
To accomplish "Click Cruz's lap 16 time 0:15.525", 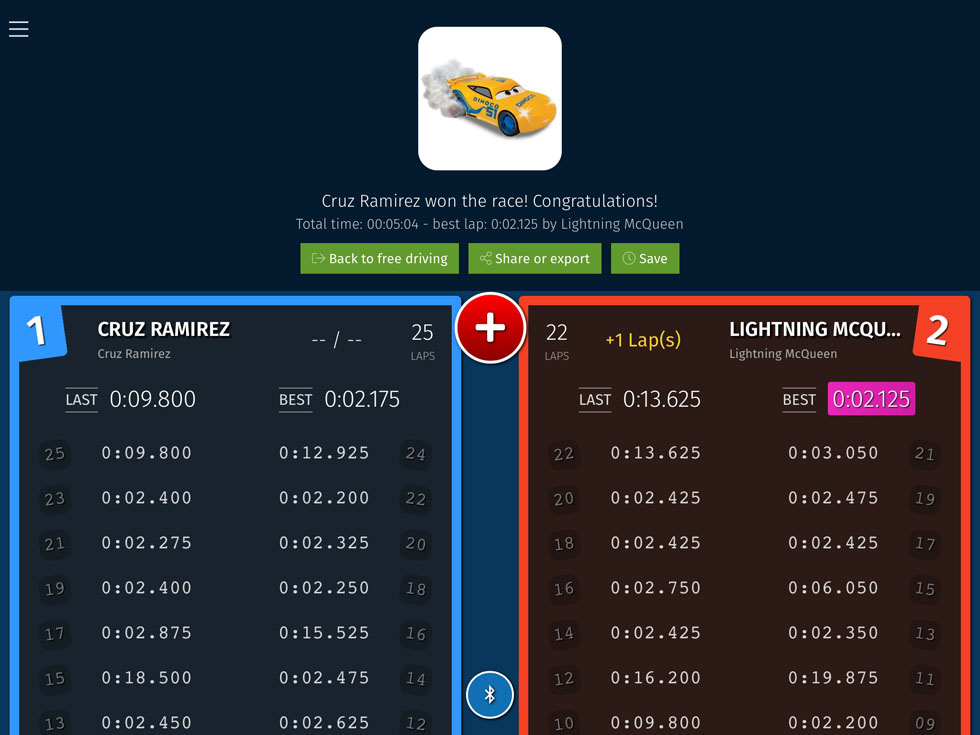I will (x=324, y=633).
